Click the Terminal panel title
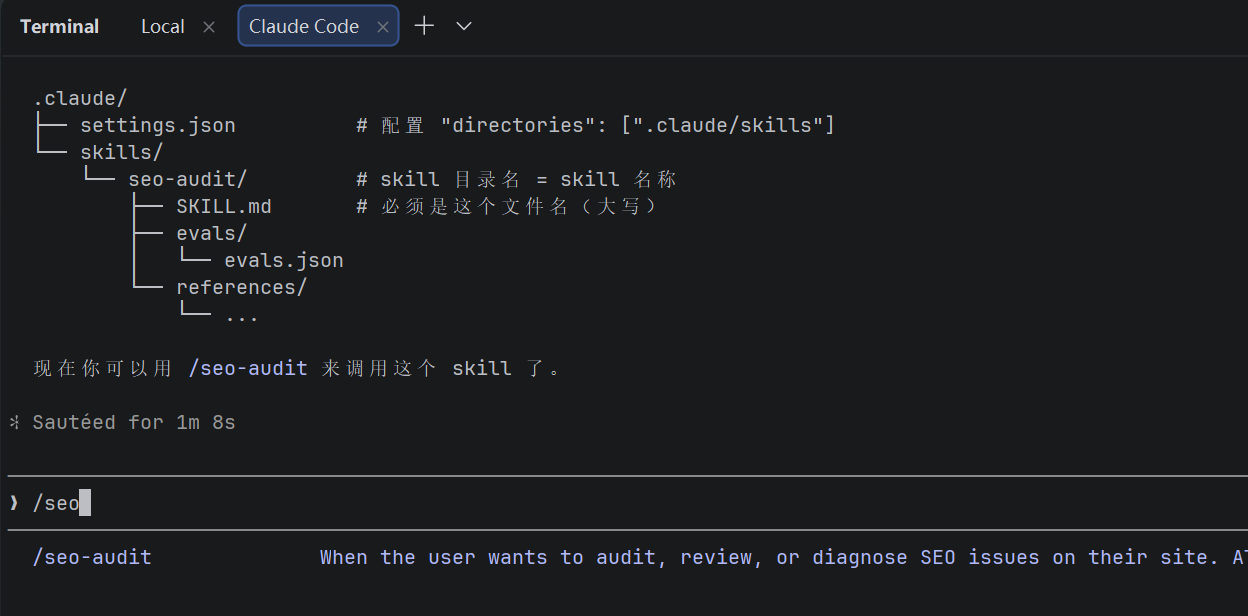 (x=59, y=27)
